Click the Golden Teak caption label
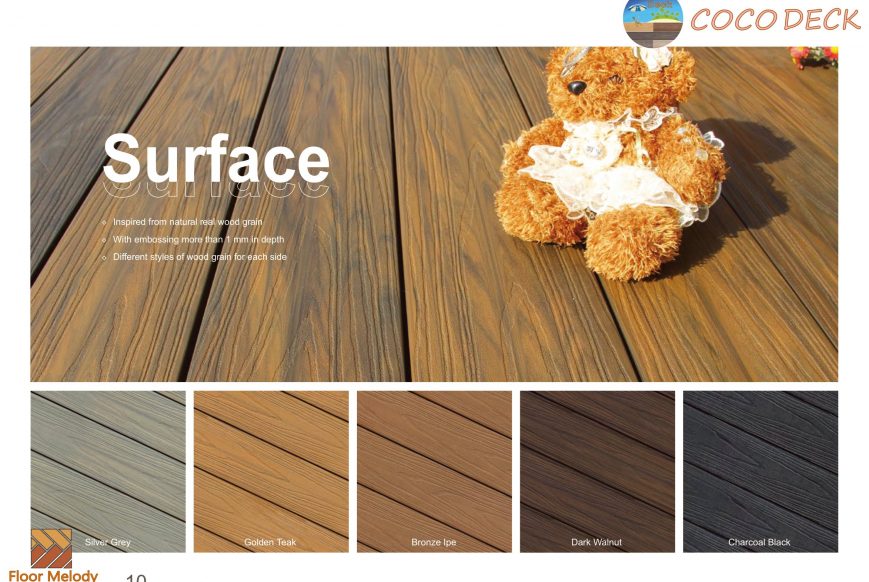The width and height of the screenshot is (869, 582). (270, 542)
